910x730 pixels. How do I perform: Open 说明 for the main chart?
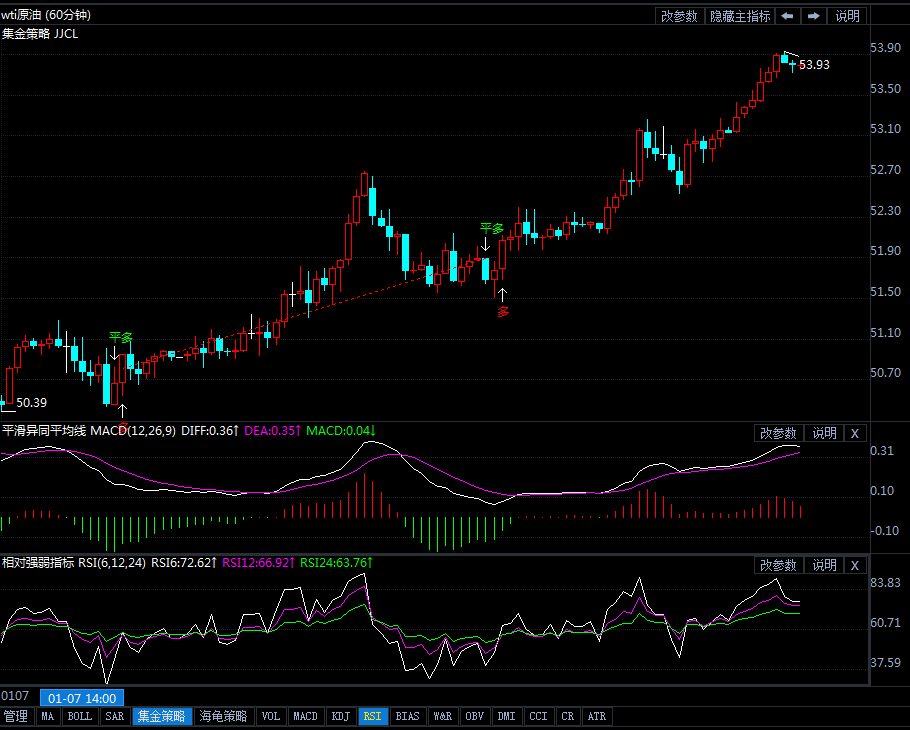[x=847, y=16]
